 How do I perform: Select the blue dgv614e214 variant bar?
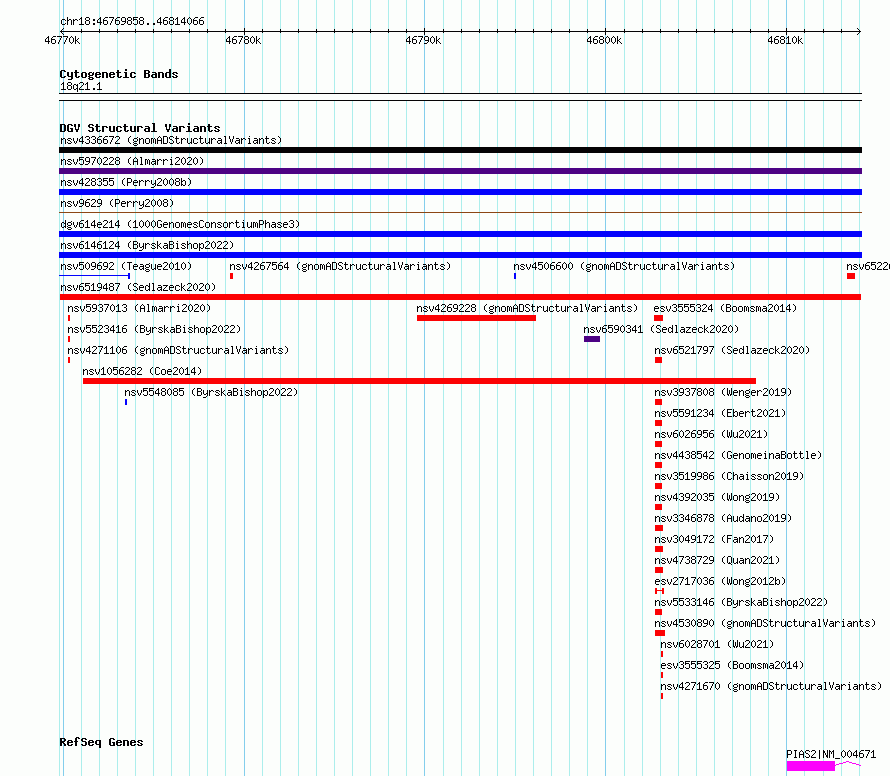[x=460, y=234]
